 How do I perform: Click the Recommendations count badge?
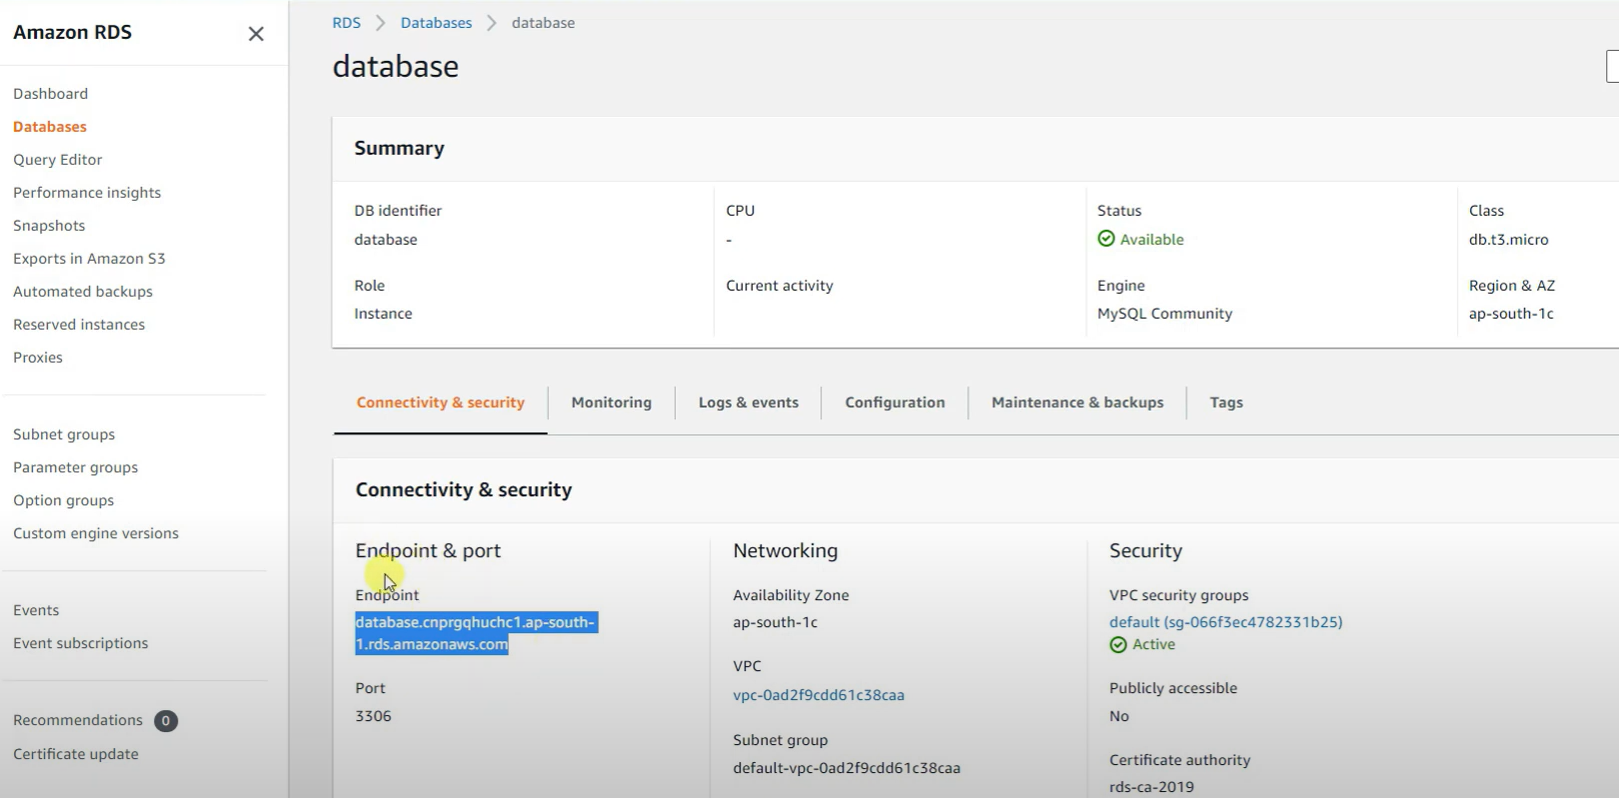(x=166, y=721)
